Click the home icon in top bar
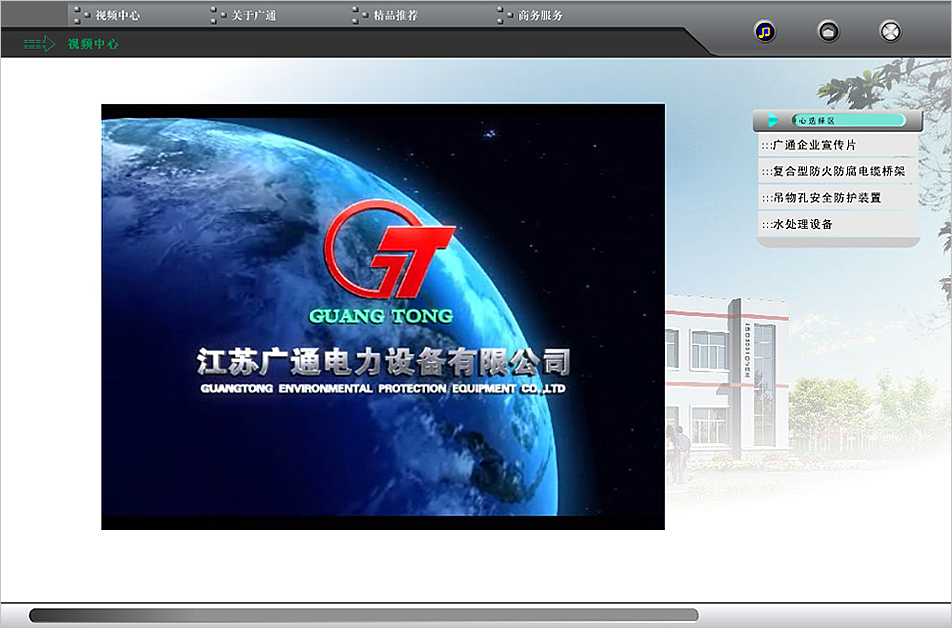 (x=828, y=32)
